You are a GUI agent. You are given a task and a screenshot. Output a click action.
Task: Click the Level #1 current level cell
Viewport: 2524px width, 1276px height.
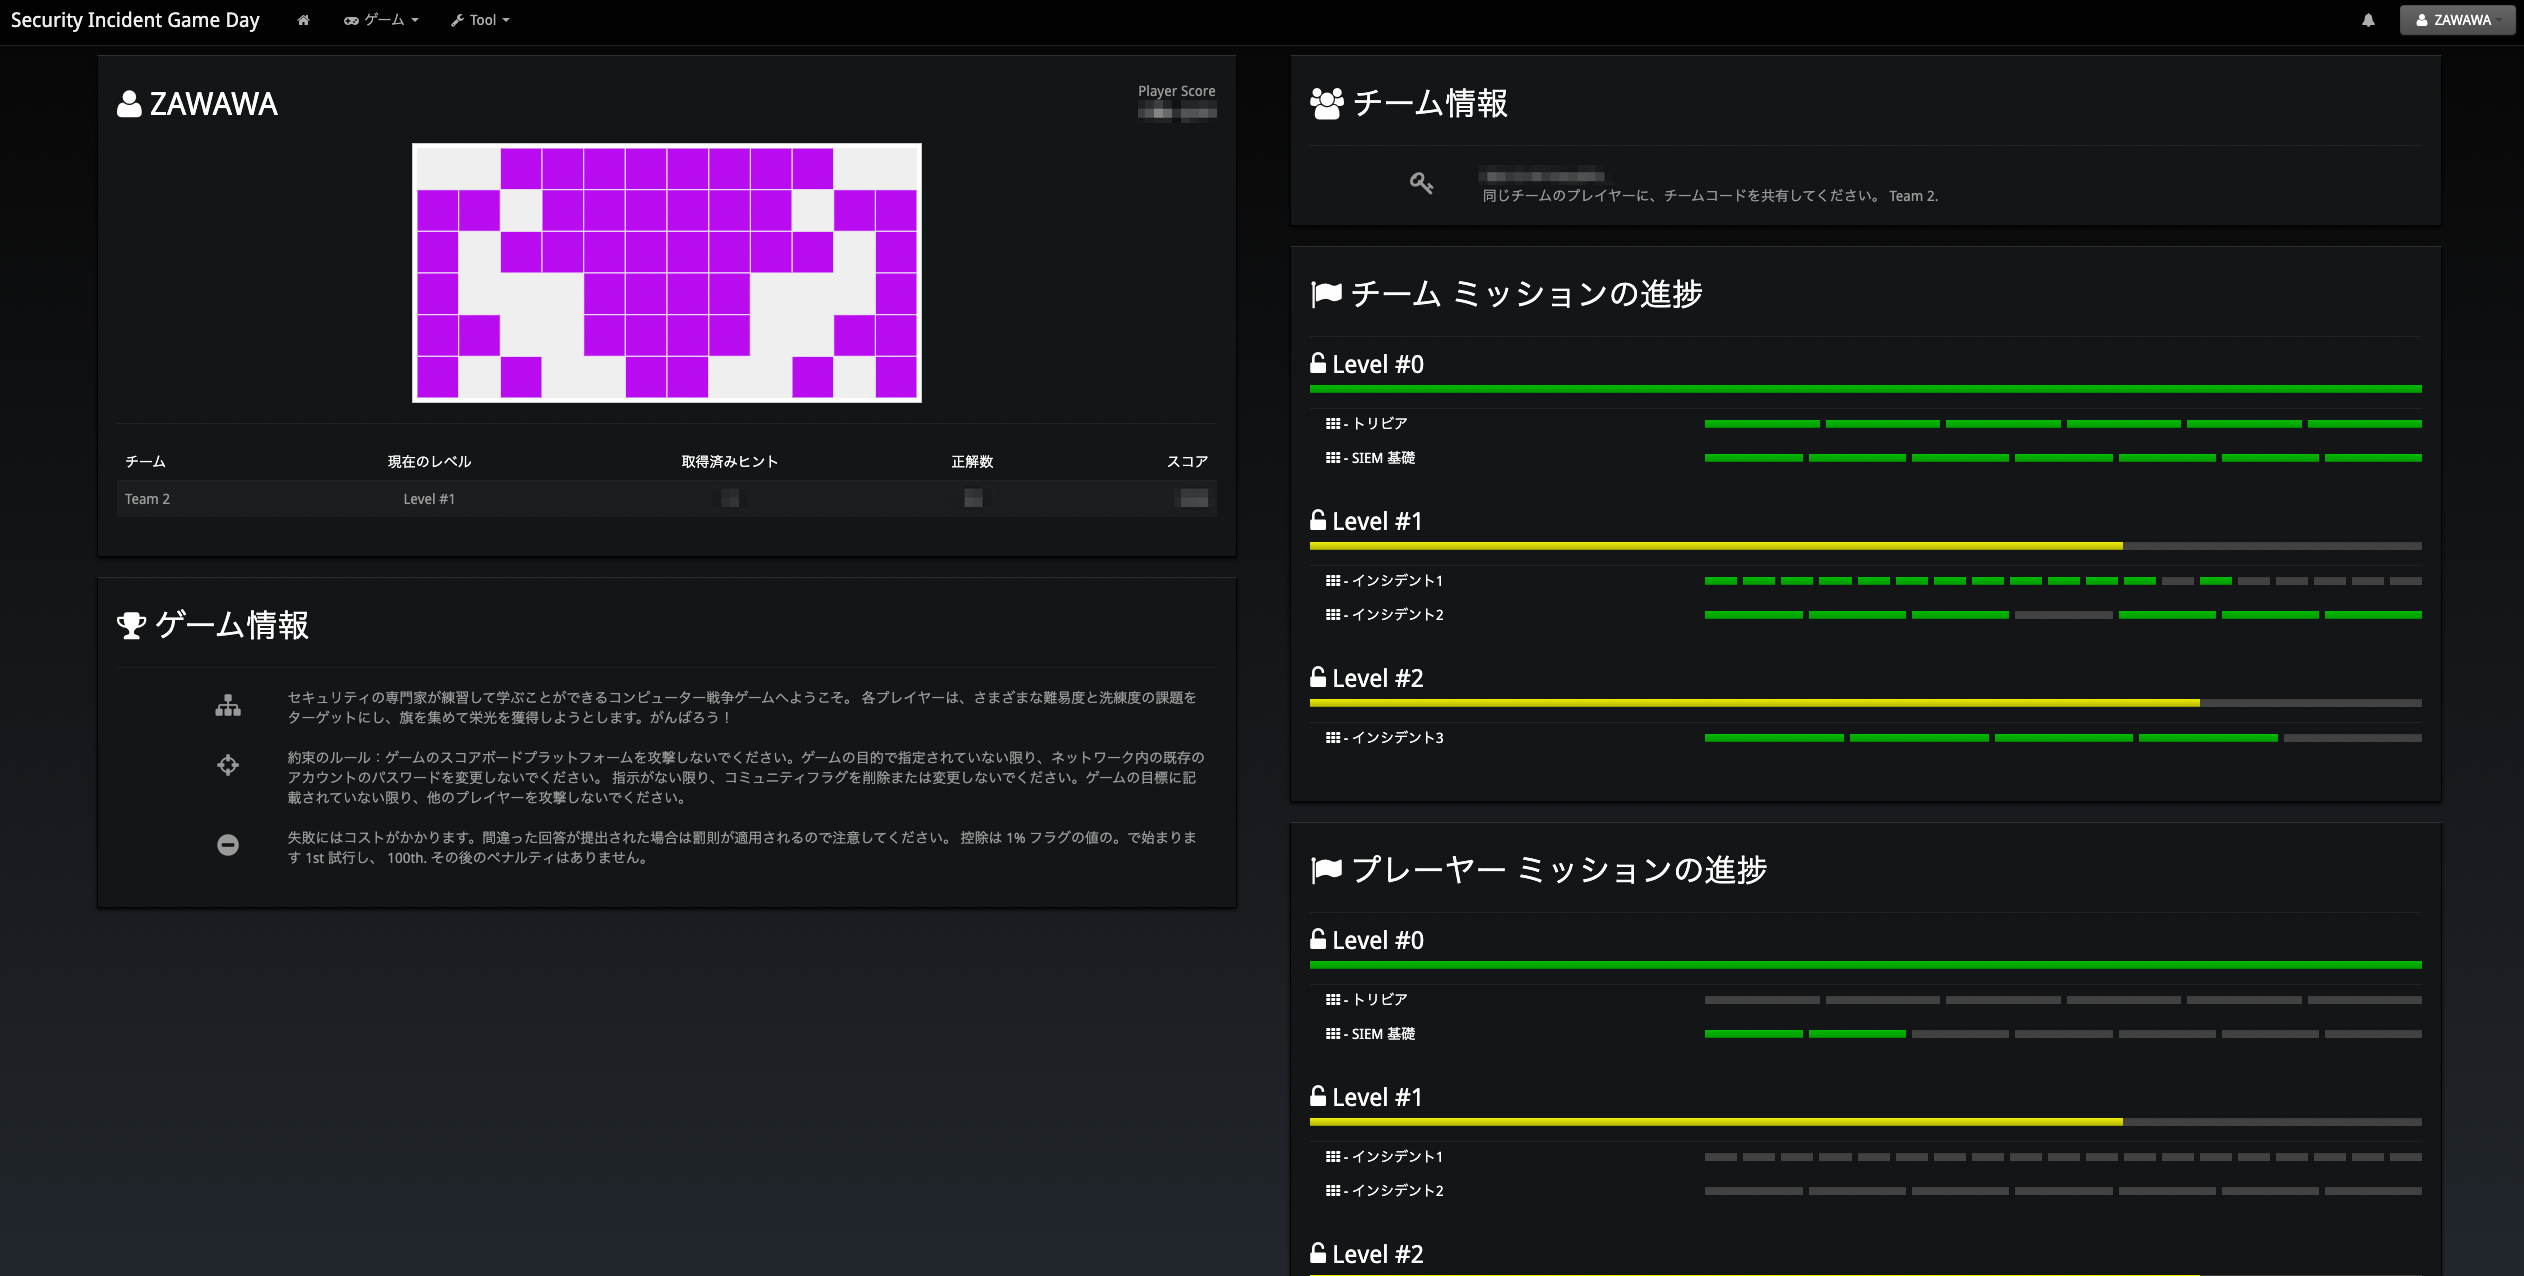[x=429, y=499]
